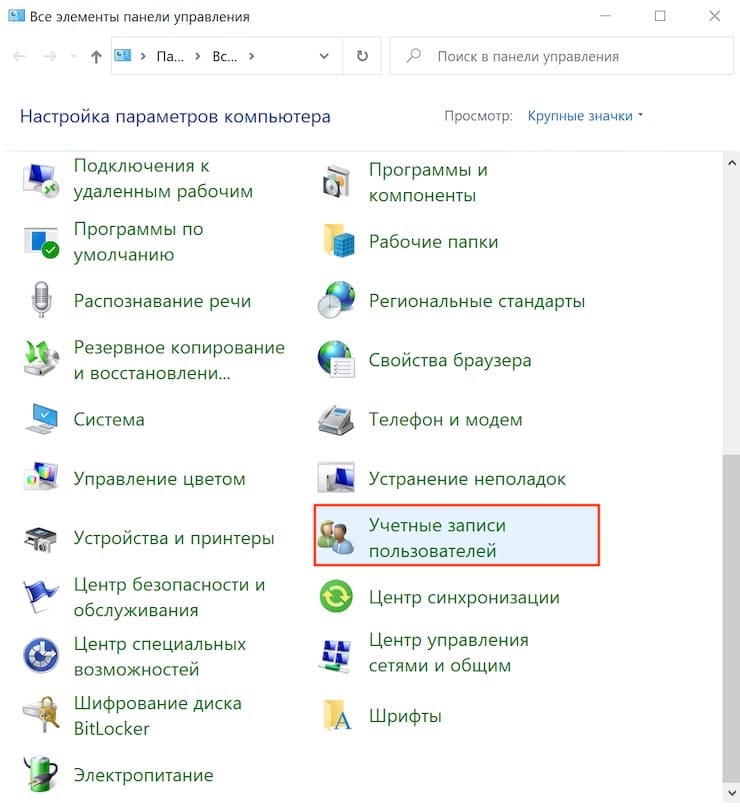The width and height of the screenshot is (740, 807).
Task: Open the Управление цветом text link
Action: (160, 479)
